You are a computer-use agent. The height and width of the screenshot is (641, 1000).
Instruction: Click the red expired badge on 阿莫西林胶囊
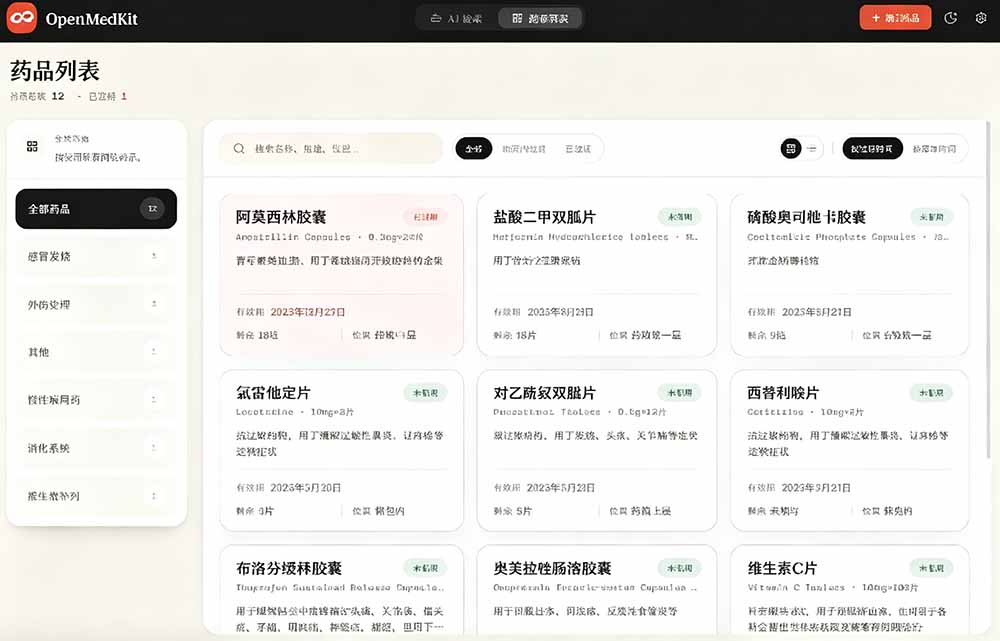[425, 217]
